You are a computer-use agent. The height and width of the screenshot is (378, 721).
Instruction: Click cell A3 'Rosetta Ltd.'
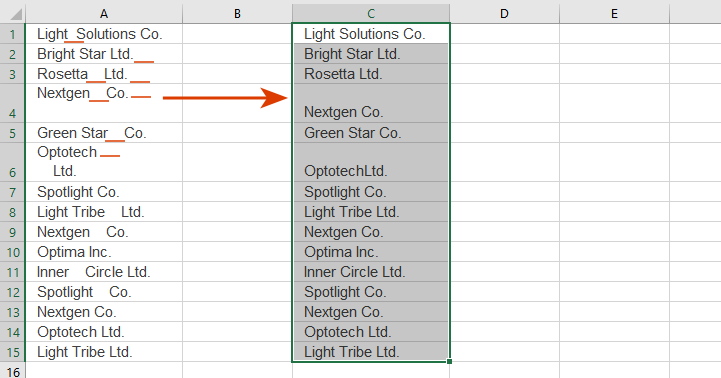[104, 74]
